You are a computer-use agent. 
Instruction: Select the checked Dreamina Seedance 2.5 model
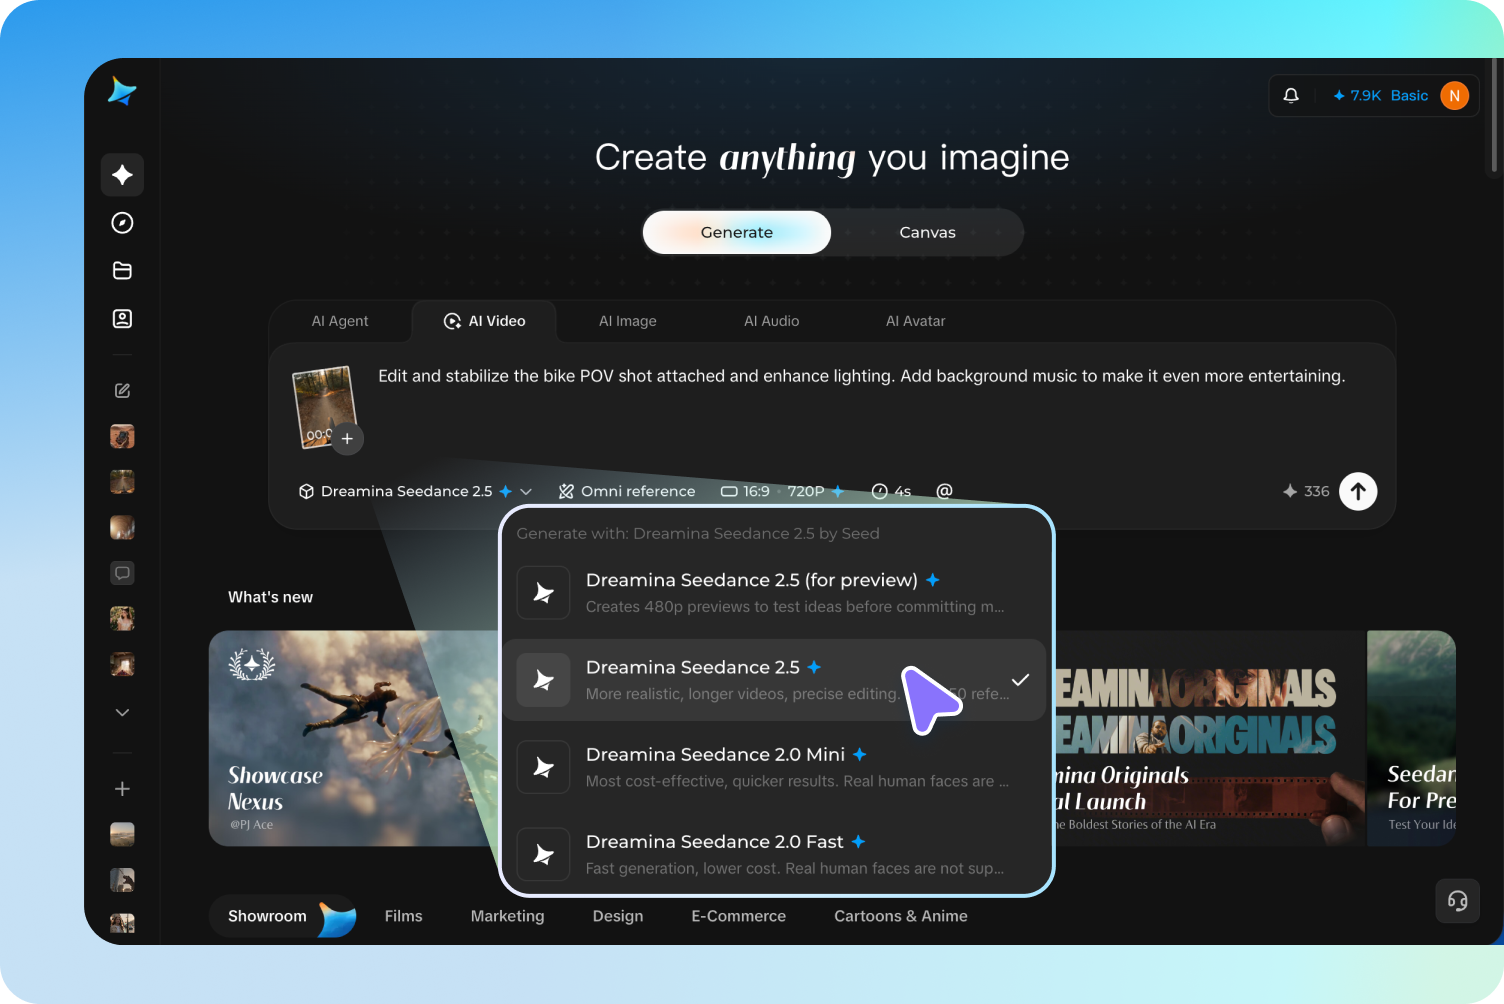point(775,680)
